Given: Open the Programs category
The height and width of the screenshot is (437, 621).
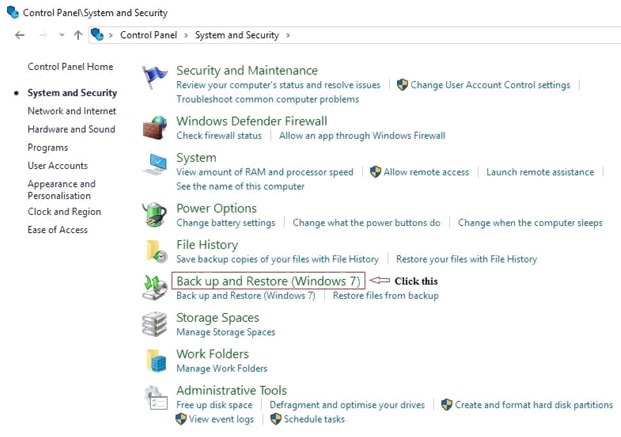Looking at the screenshot, I should [48, 147].
